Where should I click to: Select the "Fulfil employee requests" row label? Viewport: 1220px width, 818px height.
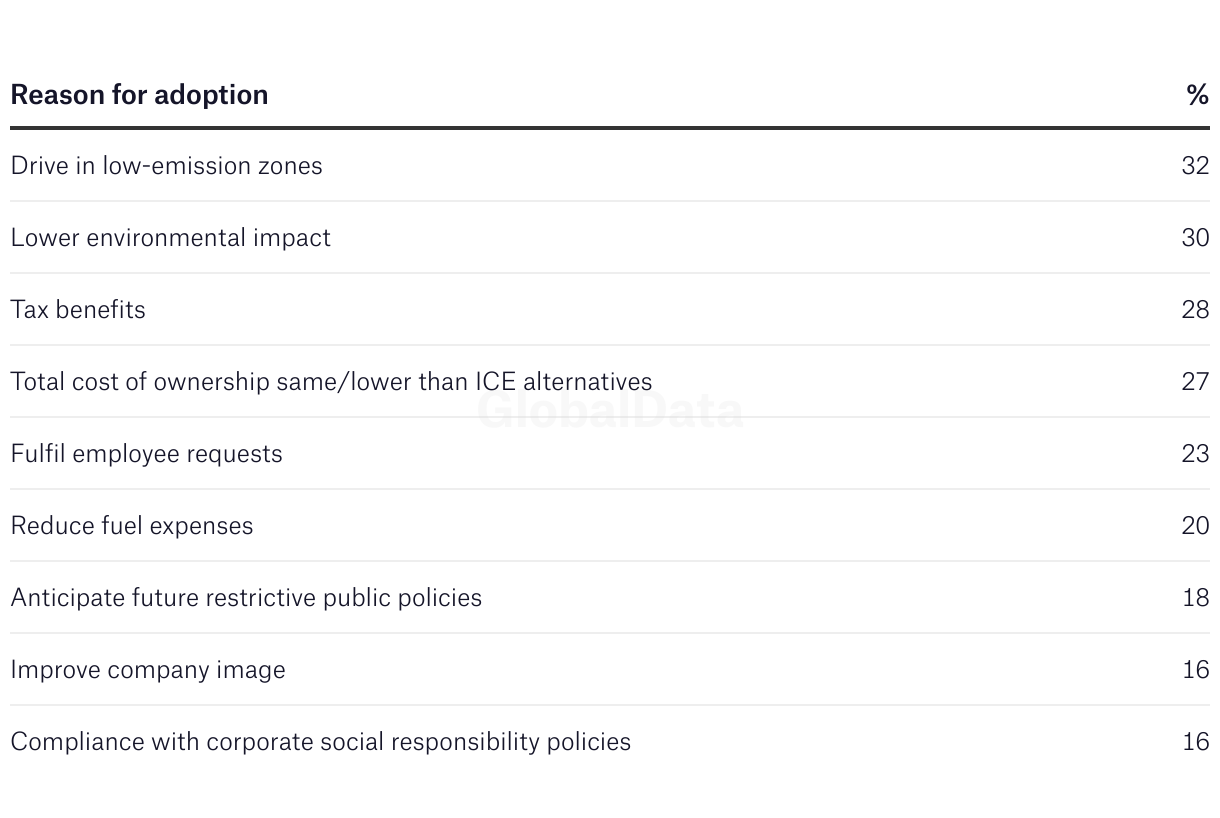tap(146, 454)
